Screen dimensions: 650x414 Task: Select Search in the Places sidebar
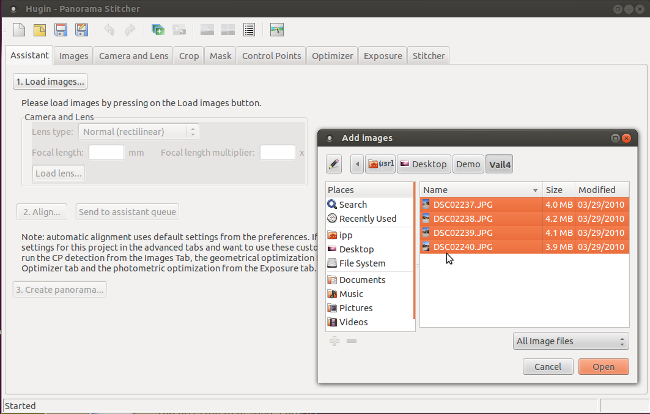352,205
